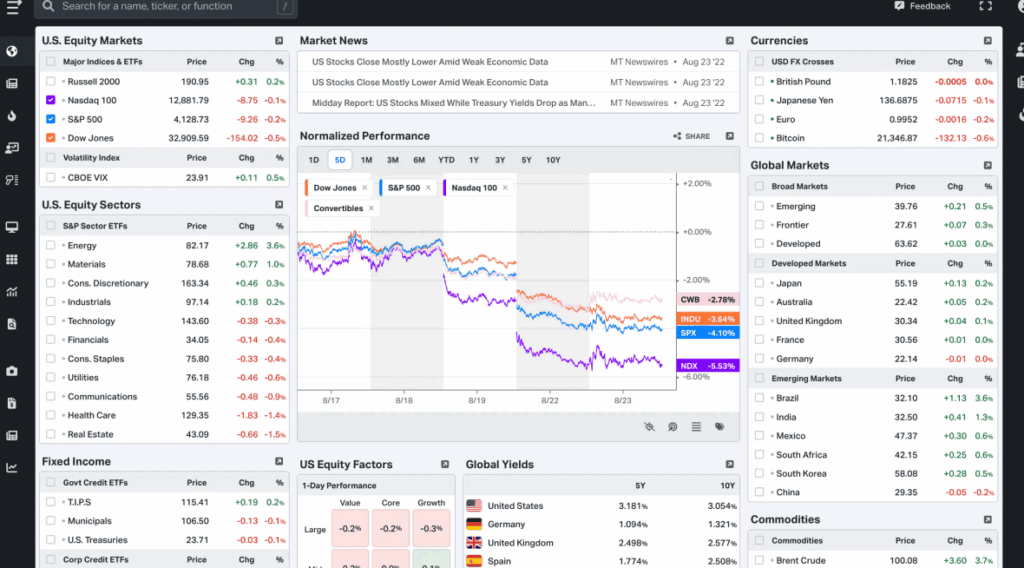Check the British Pound checkbox

pos(759,82)
